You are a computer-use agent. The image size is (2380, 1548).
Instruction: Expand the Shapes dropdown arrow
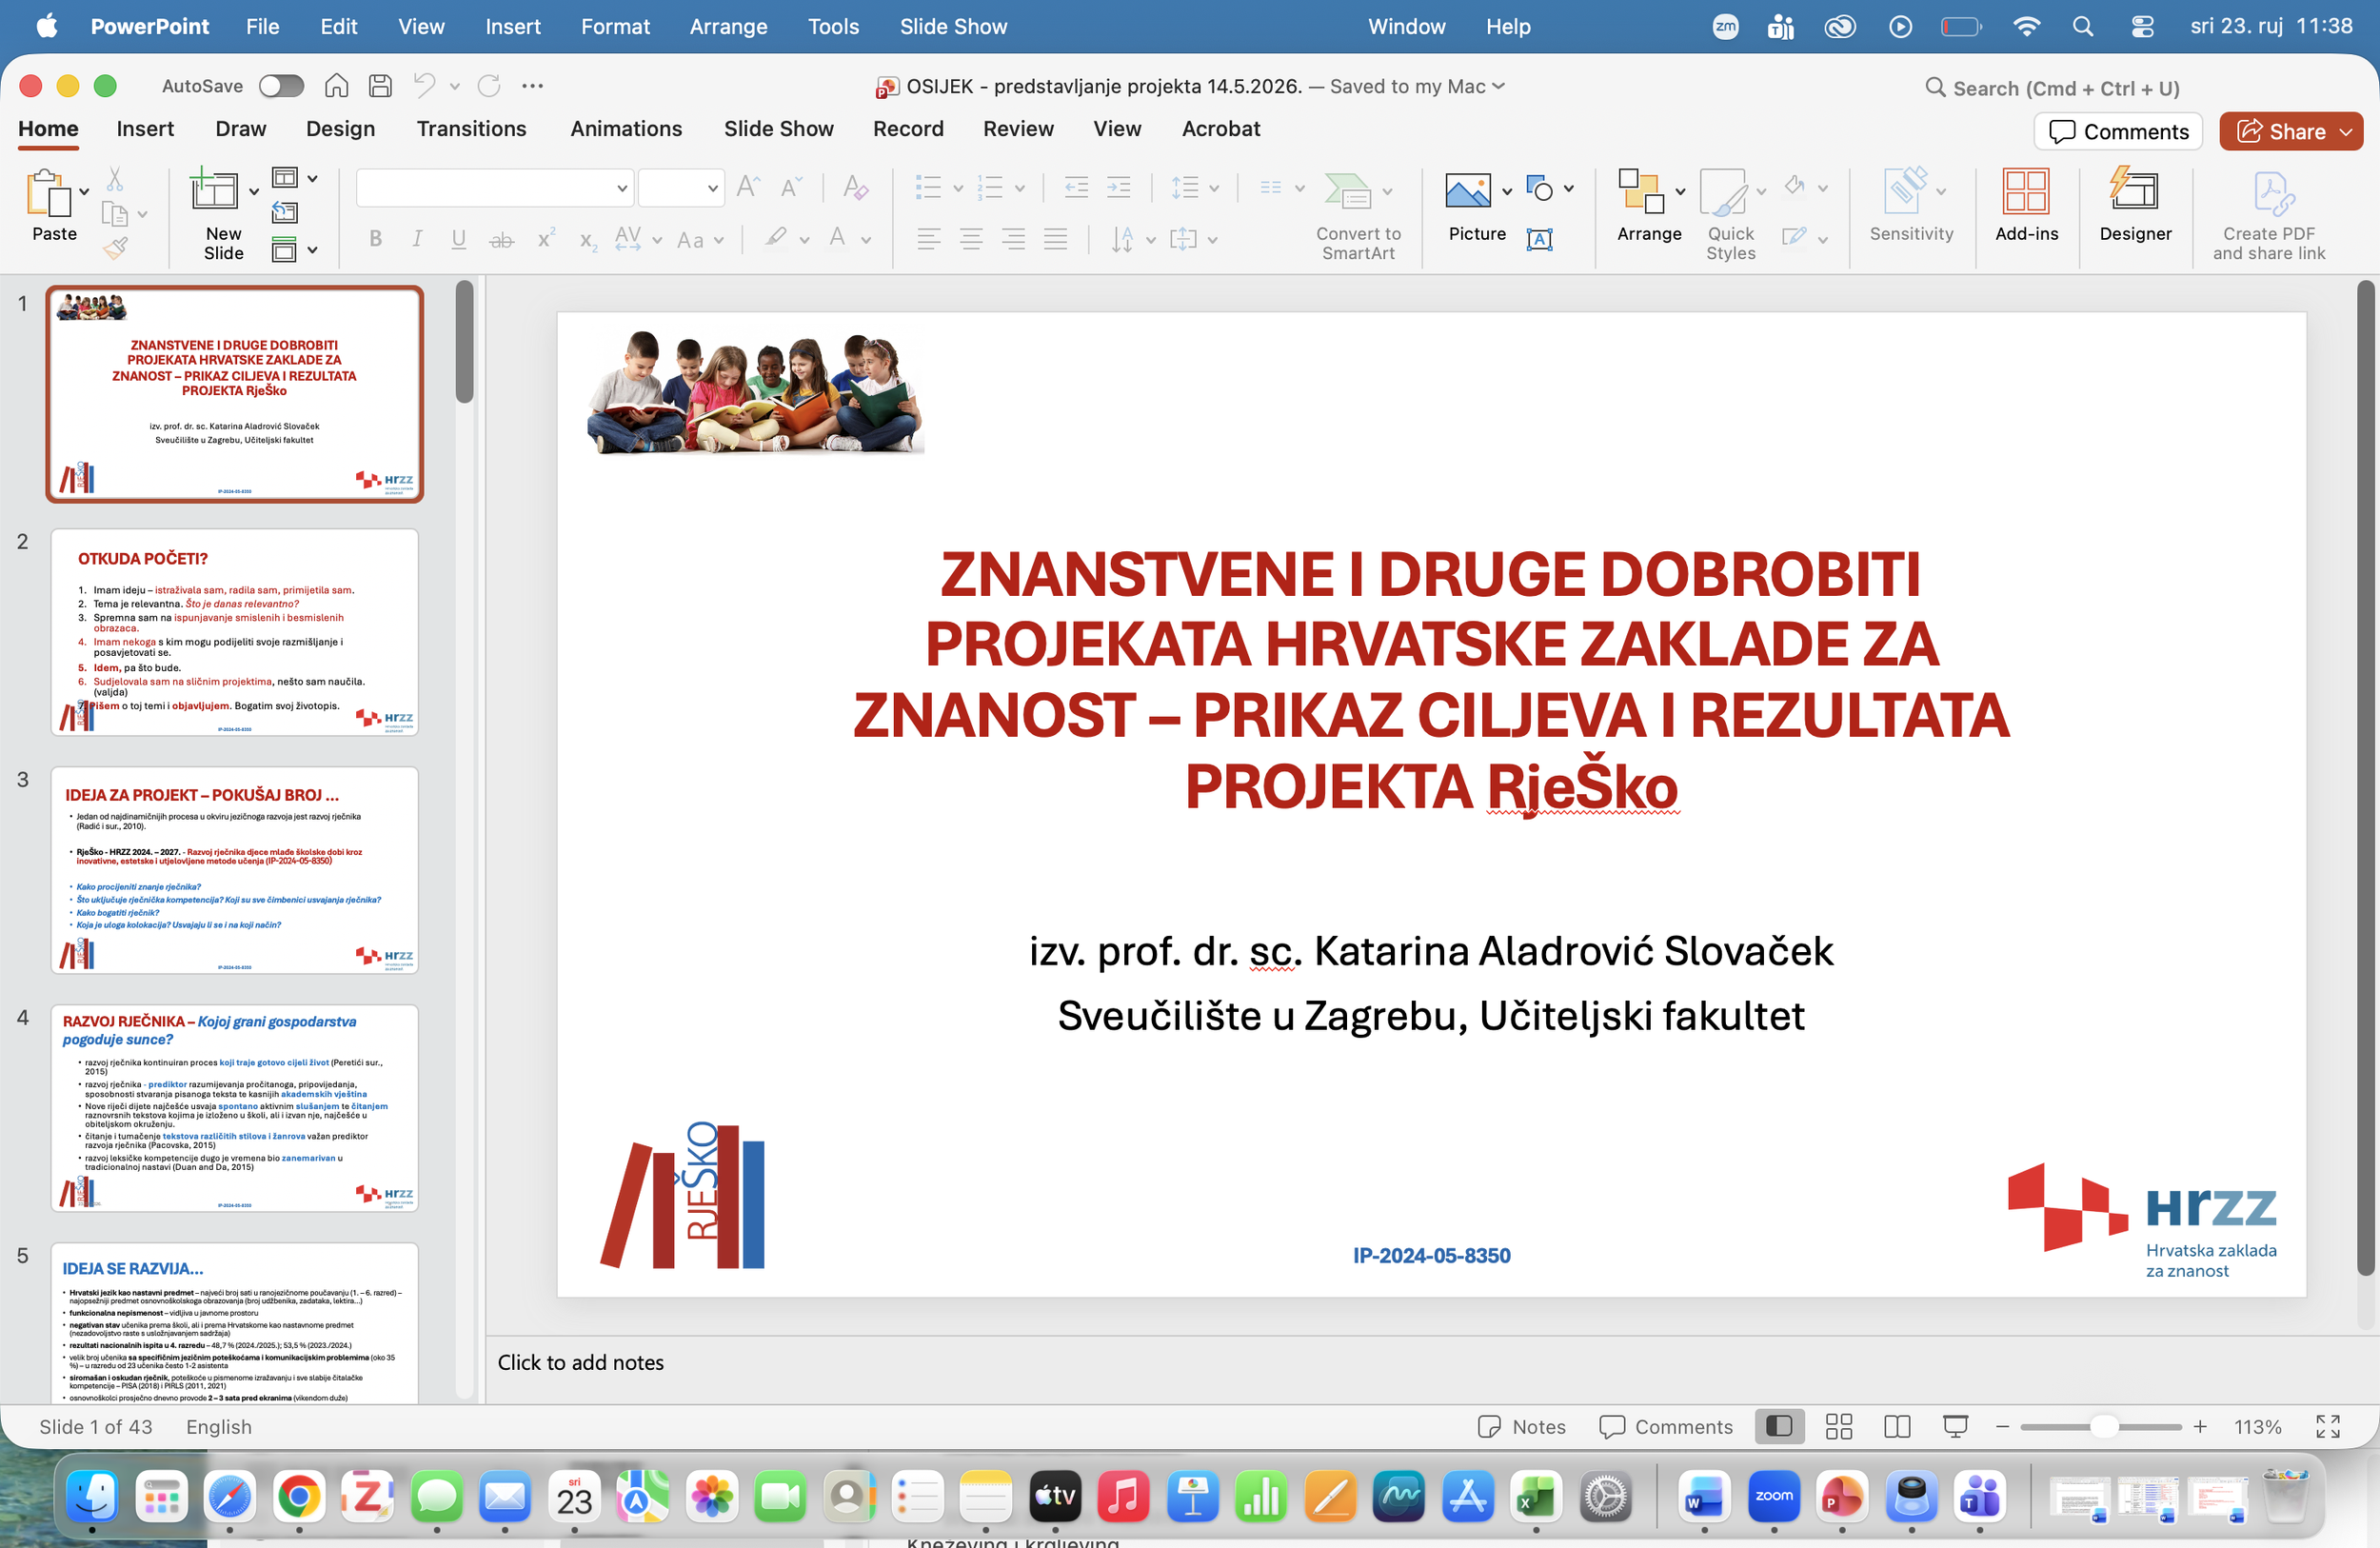point(1569,188)
